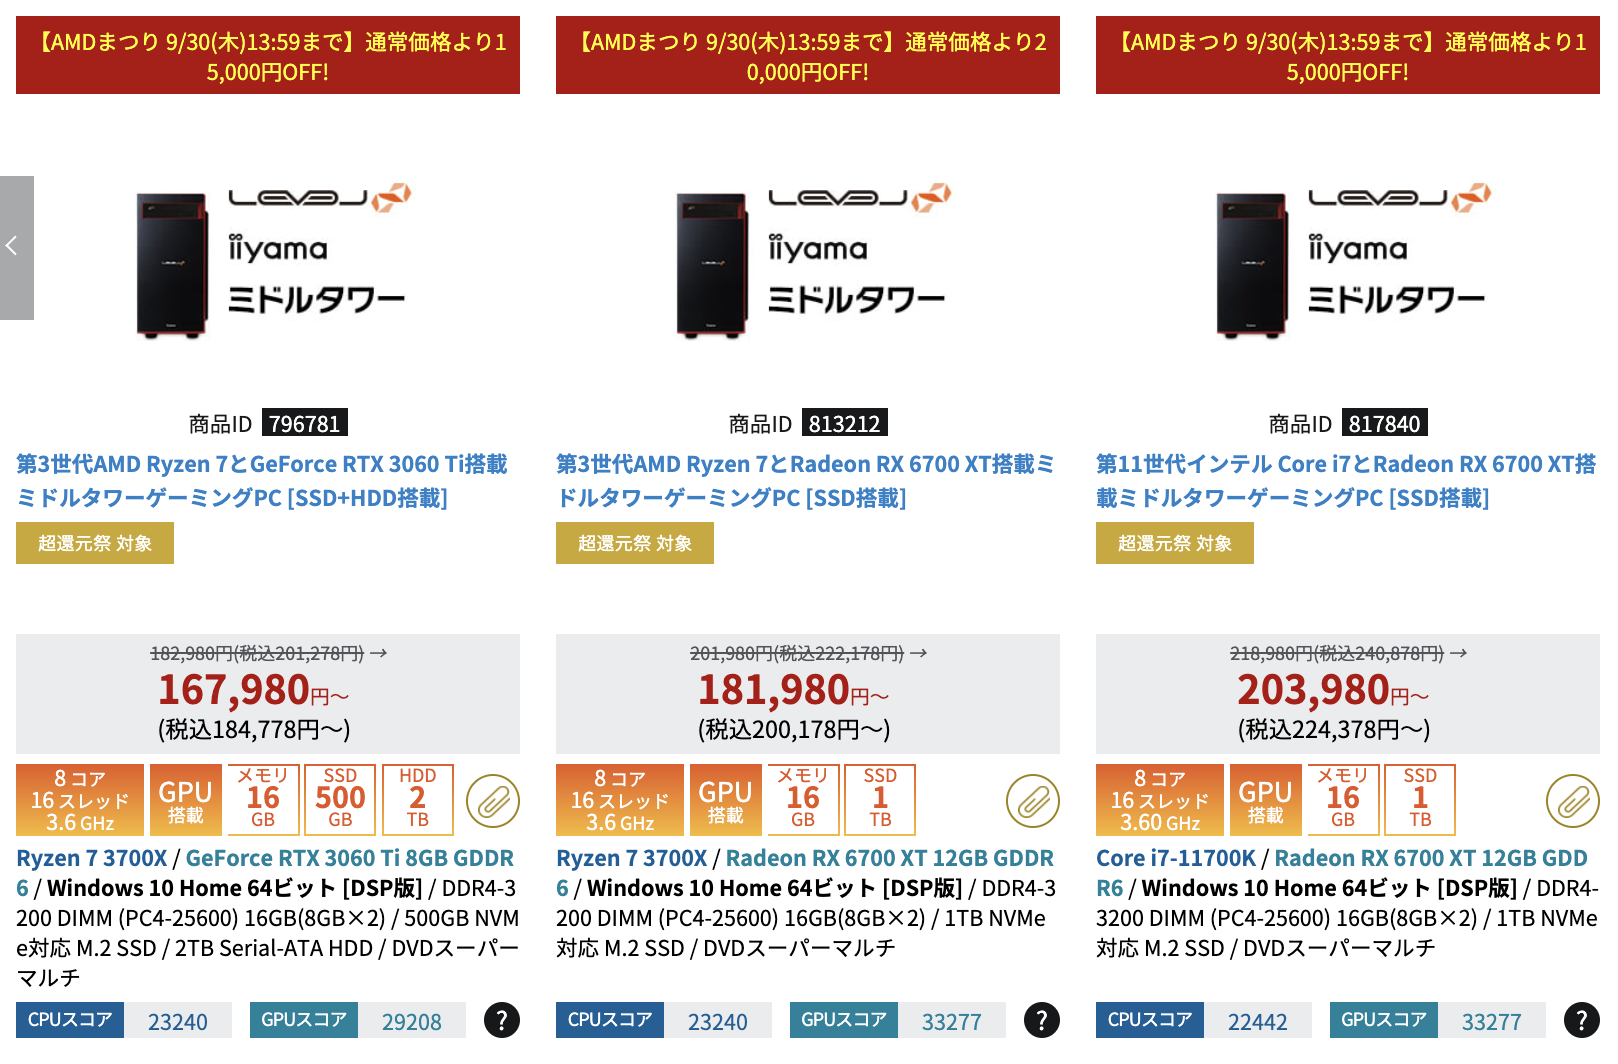
Task: Click the help icon for the Core i7-11700K product
Action: pyautogui.click(x=1582, y=1020)
